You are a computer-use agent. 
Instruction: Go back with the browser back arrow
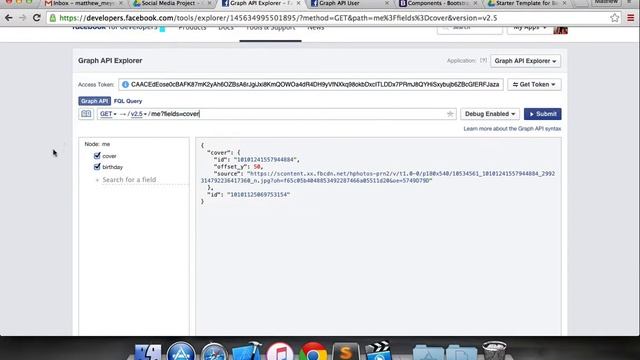pos(9,18)
